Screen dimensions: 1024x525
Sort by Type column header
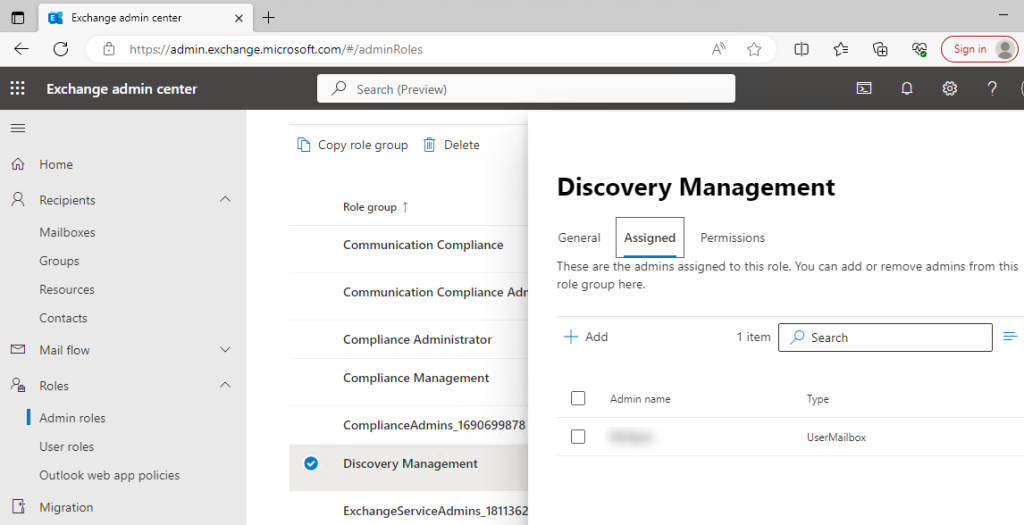818,399
